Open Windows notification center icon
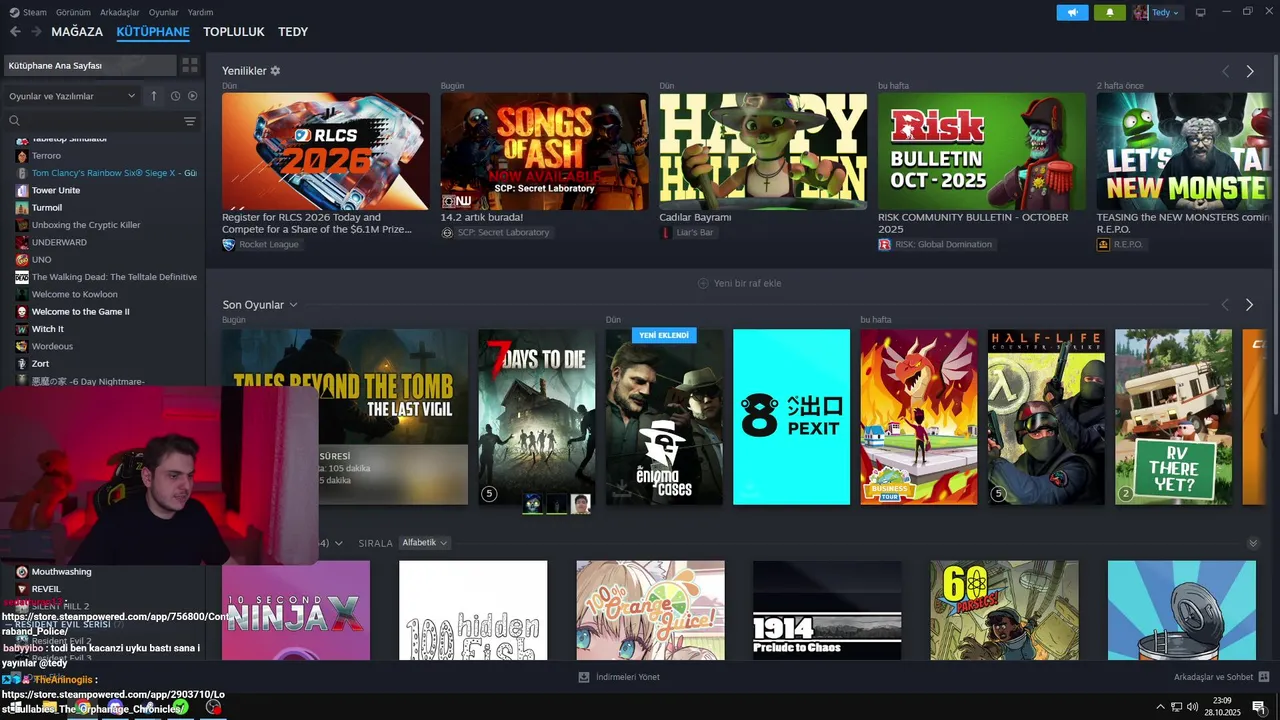 coord(1259,707)
